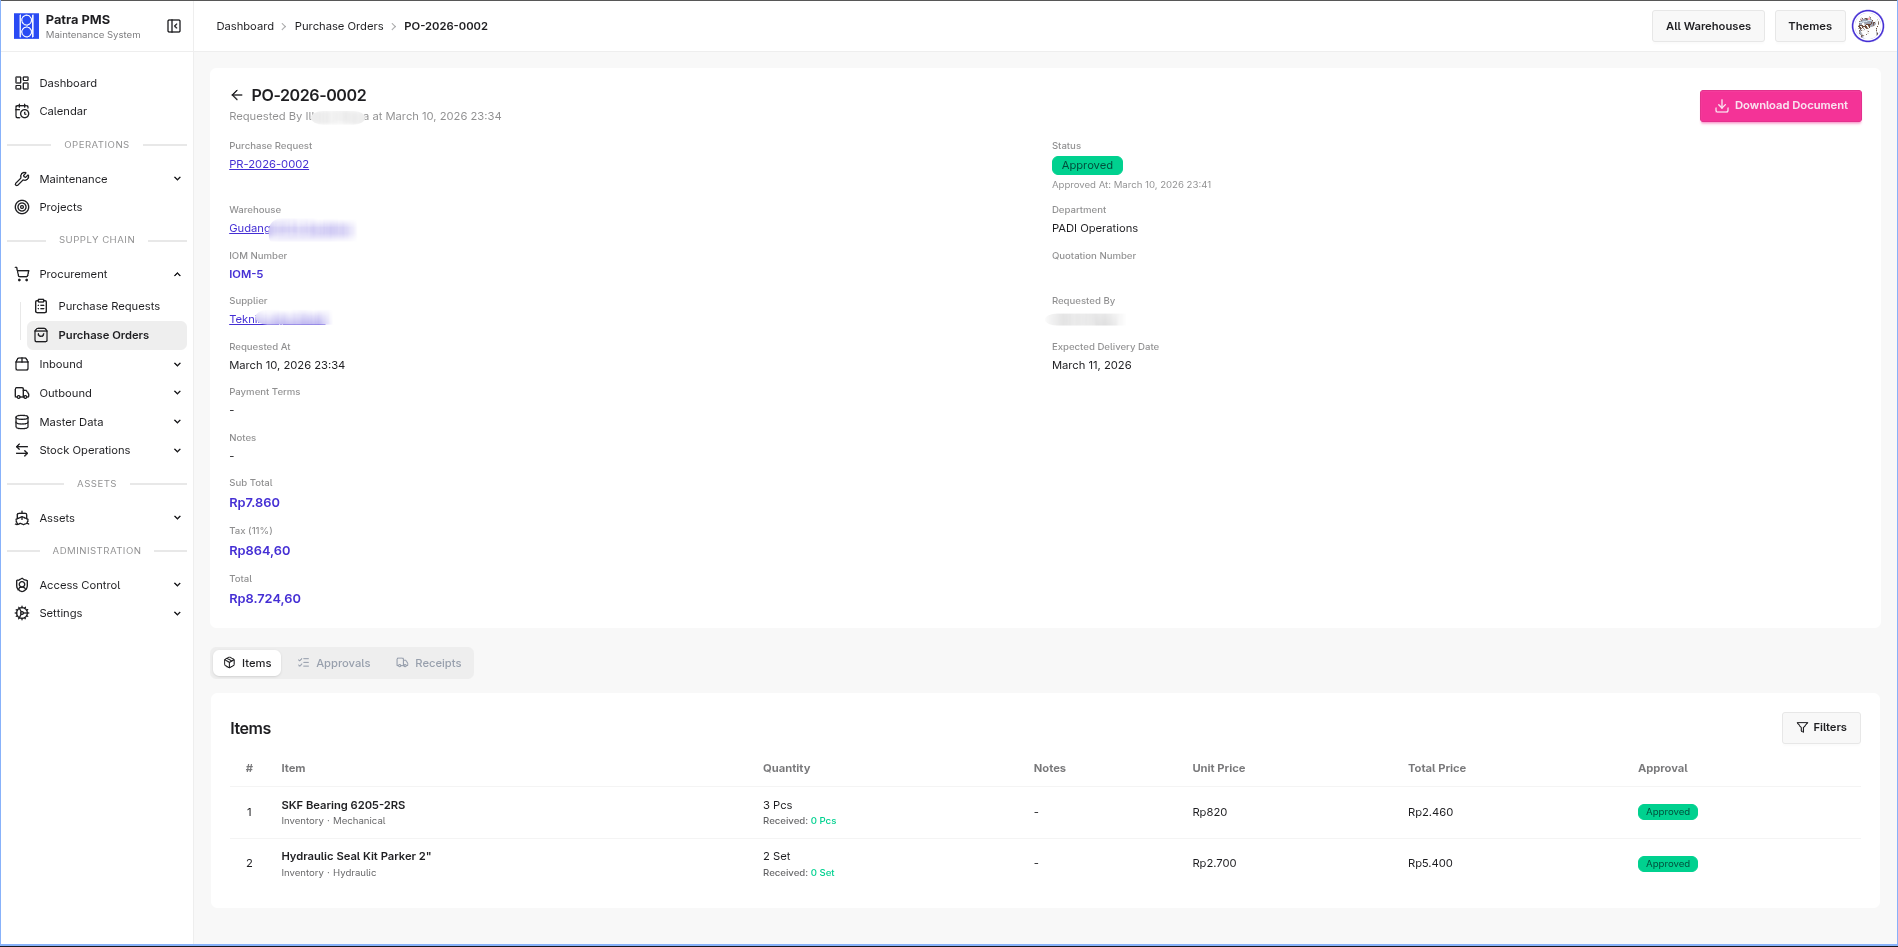Click the Maintenance wrench icon
Image resolution: width=1898 pixels, height=947 pixels.
click(22, 179)
